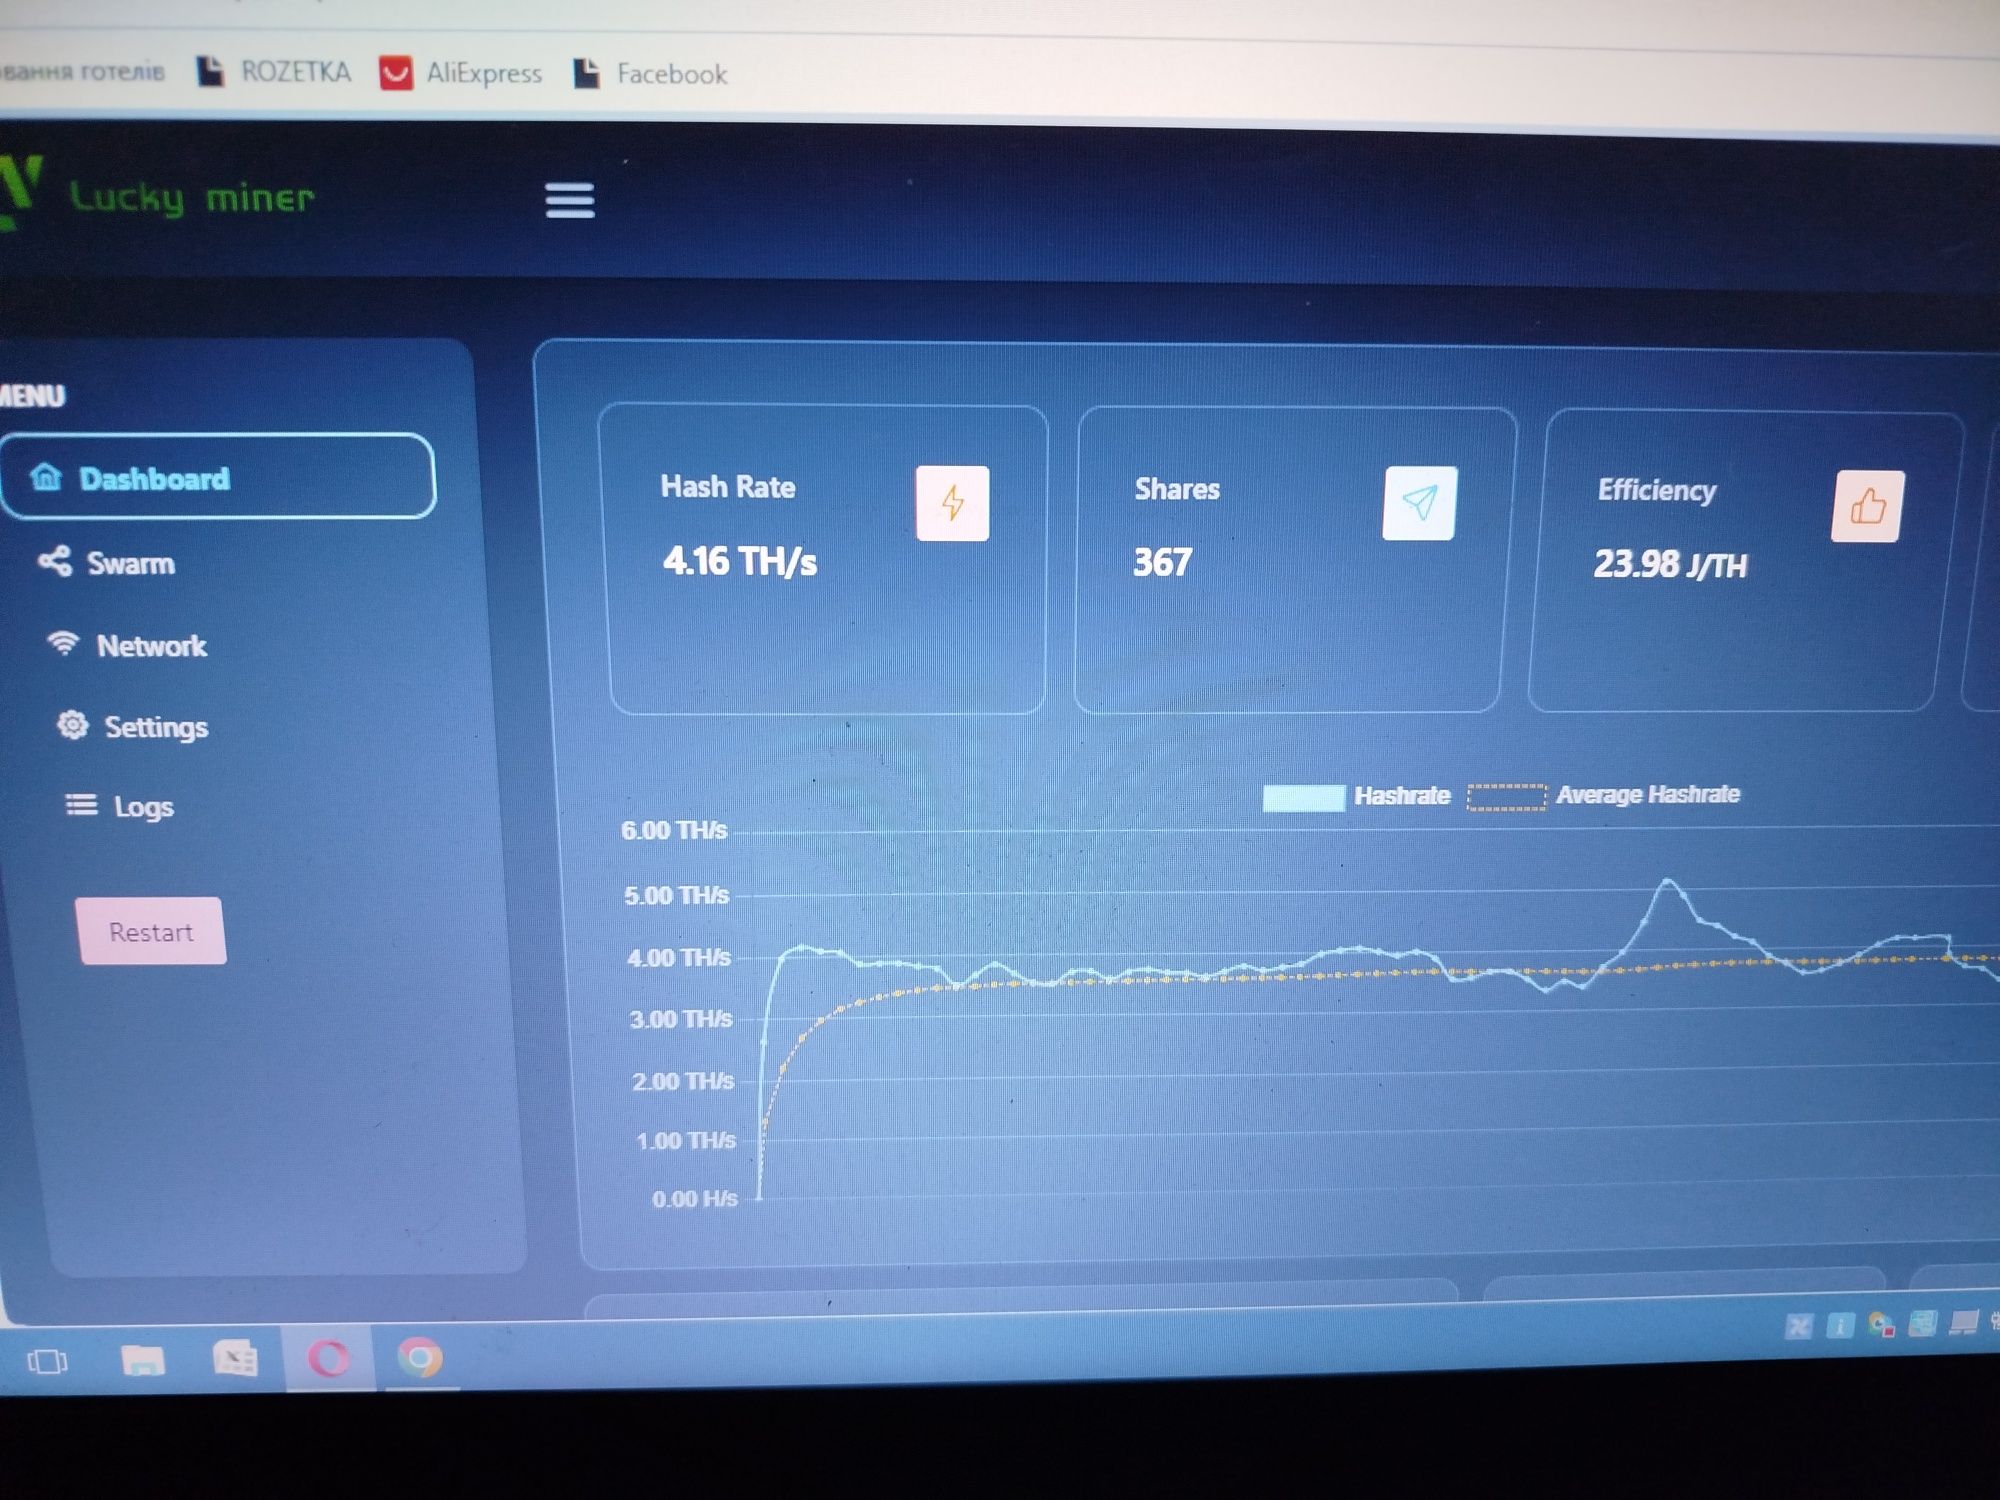Click the Restart button
The image size is (2000, 1500).
pyautogui.click(x=151, y=931)
